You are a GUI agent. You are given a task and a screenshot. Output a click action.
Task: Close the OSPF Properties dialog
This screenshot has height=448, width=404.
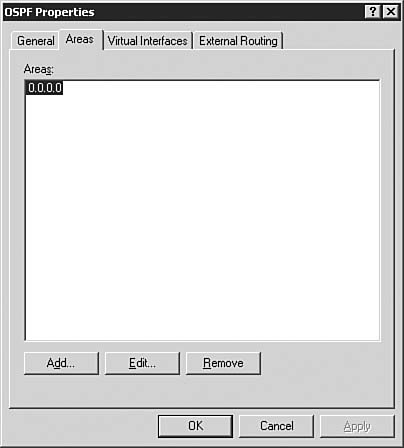click(x=391, y=12)
